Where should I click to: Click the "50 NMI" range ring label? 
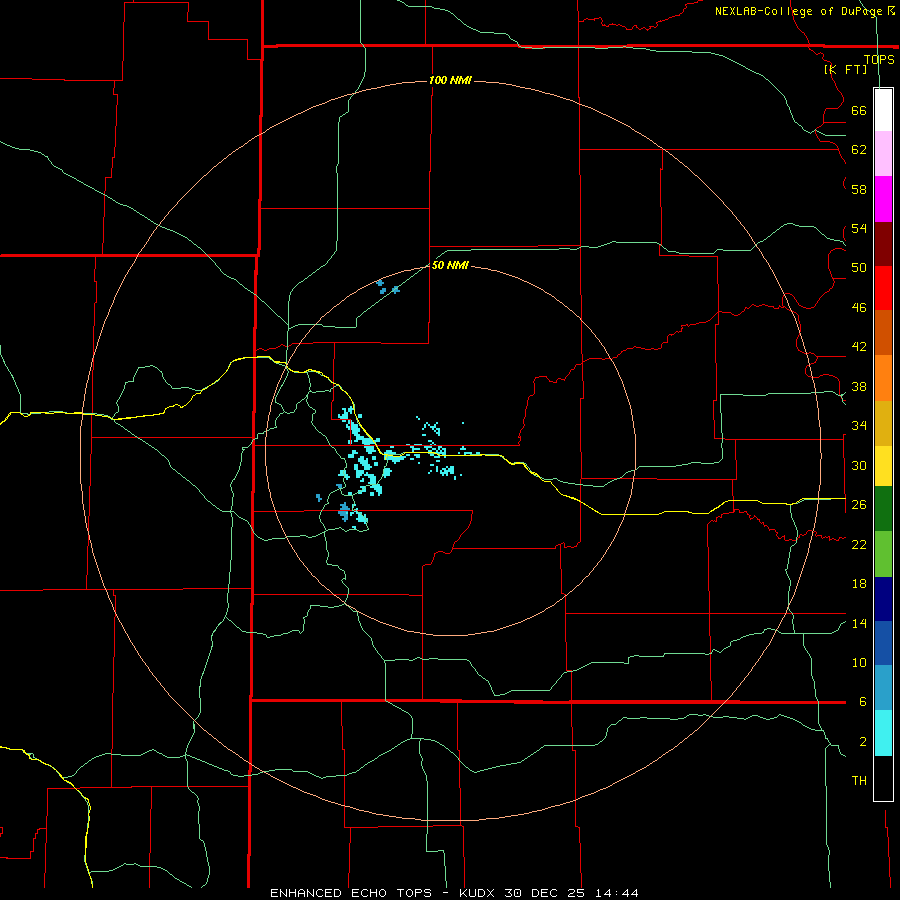[450, 265]
